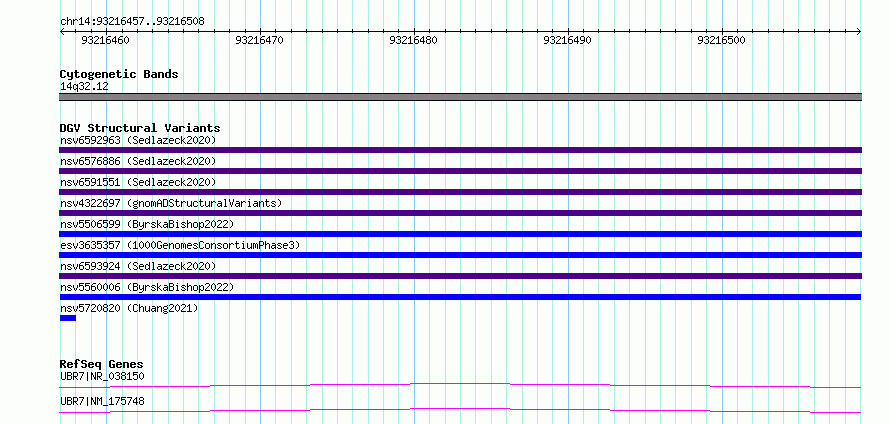Click the nsv6592963 (Sedlazeck2020) variant label
890x424 pixels.
(x=138, y=140)
